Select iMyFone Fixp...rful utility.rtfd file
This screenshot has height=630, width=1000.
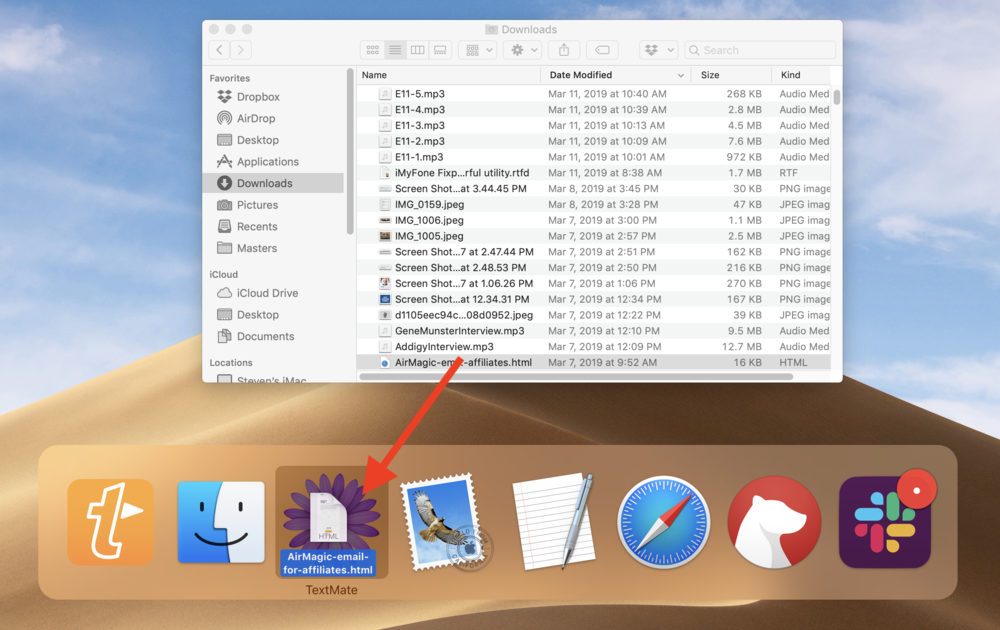[x=594, y=173]
